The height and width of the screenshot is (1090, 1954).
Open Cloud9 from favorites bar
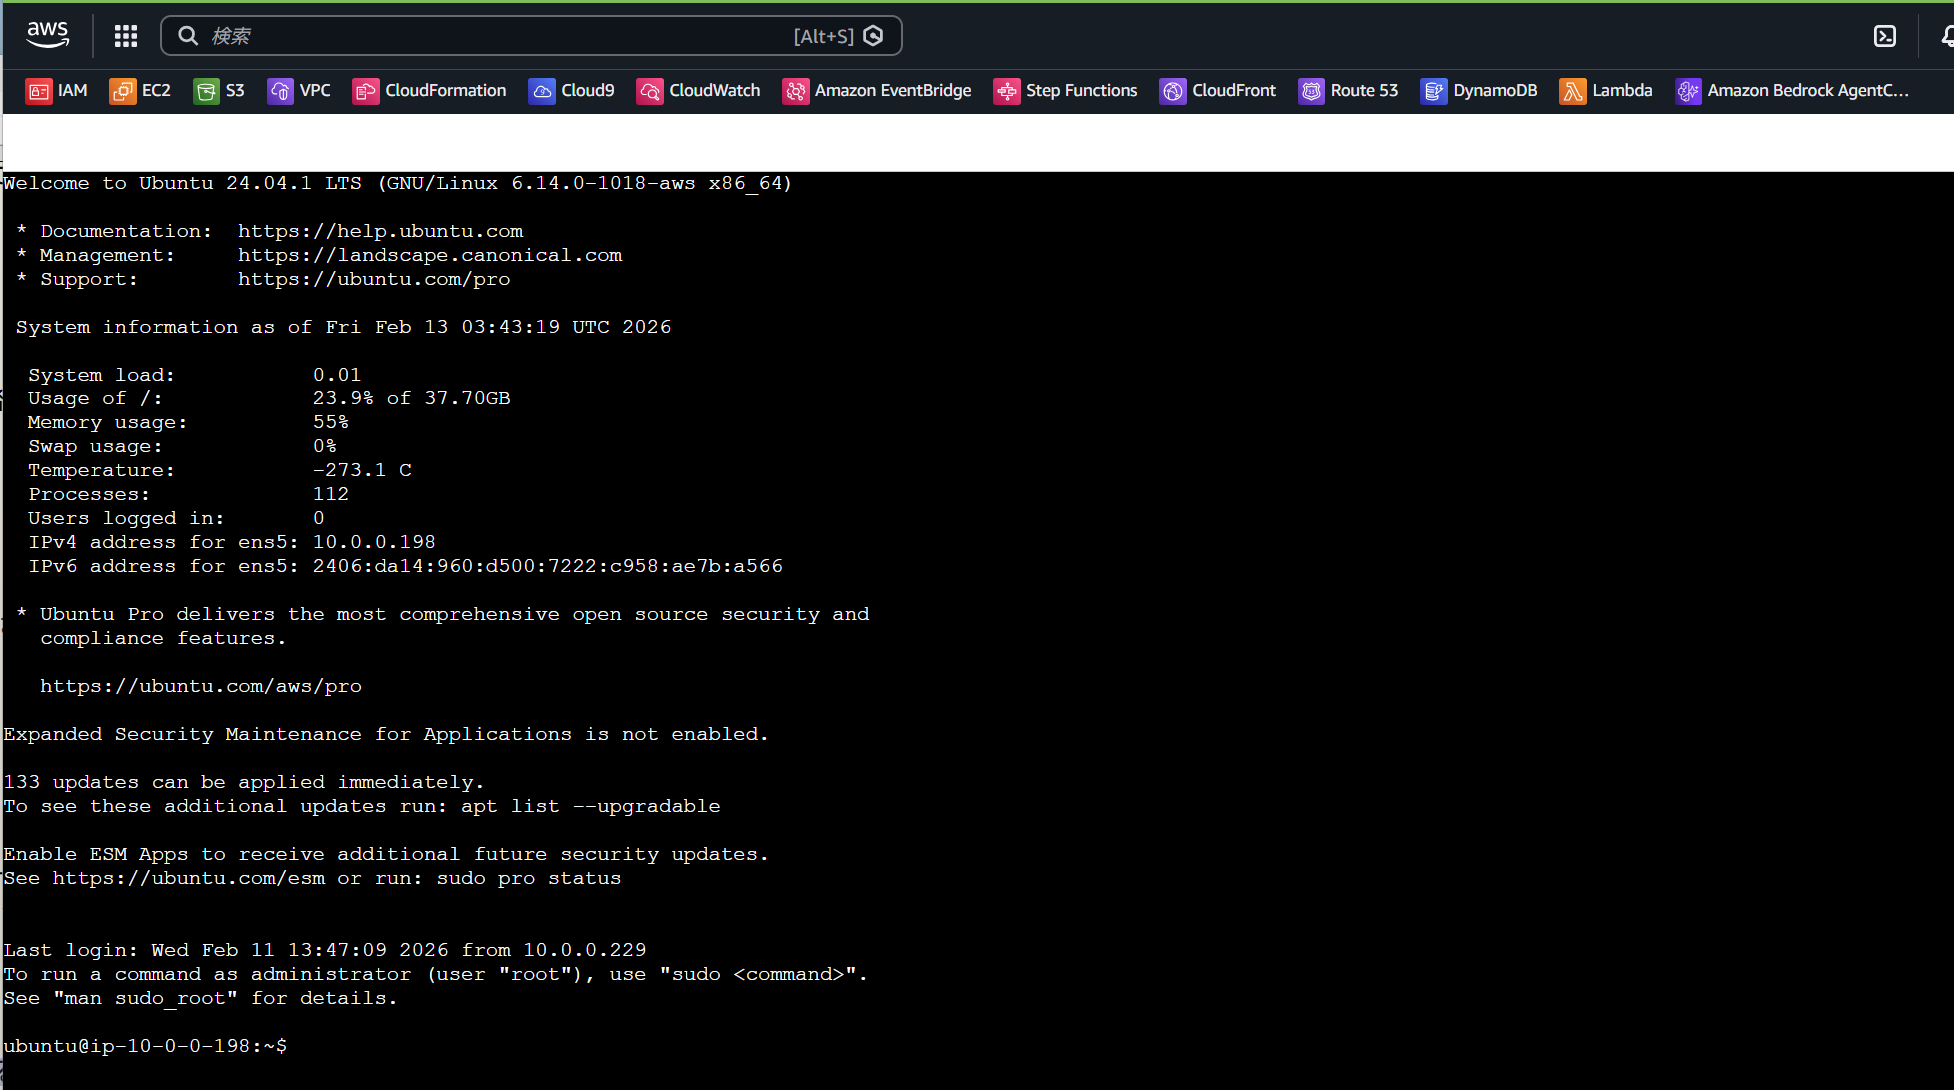pos(572,90)
